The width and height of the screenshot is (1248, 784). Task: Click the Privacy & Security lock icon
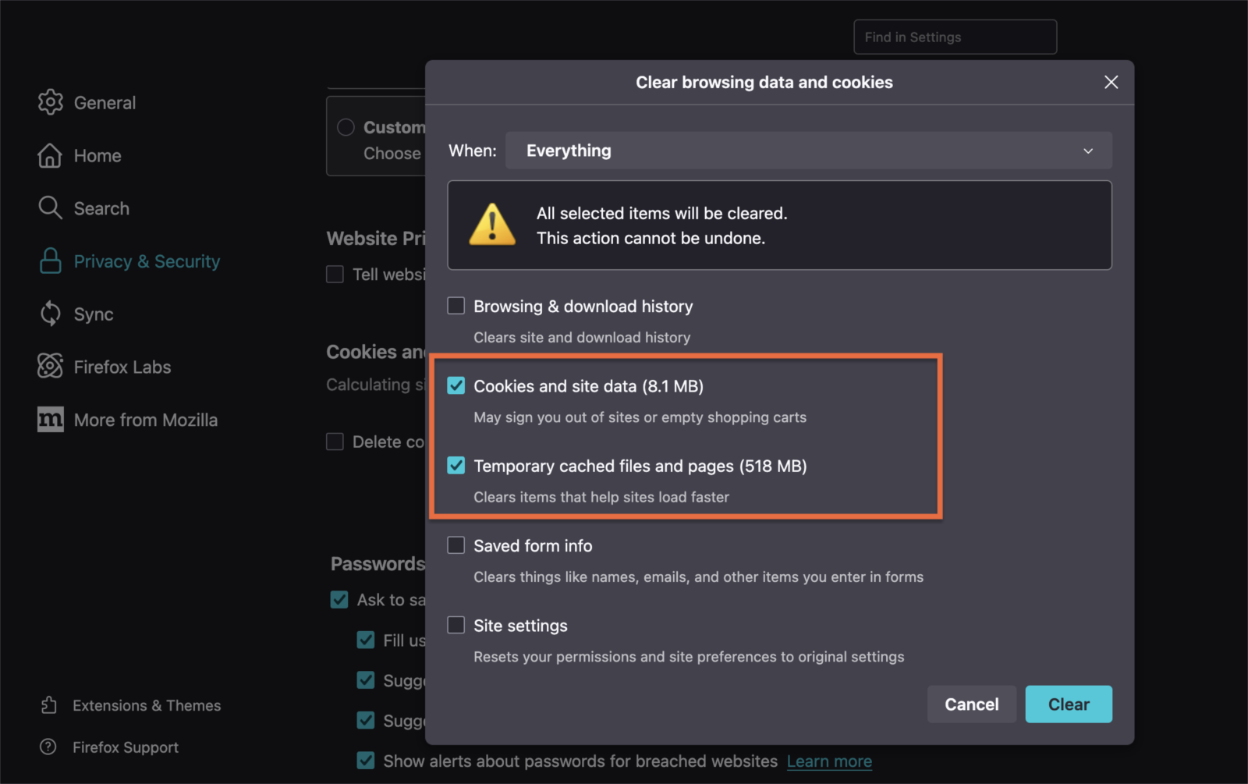50,261
